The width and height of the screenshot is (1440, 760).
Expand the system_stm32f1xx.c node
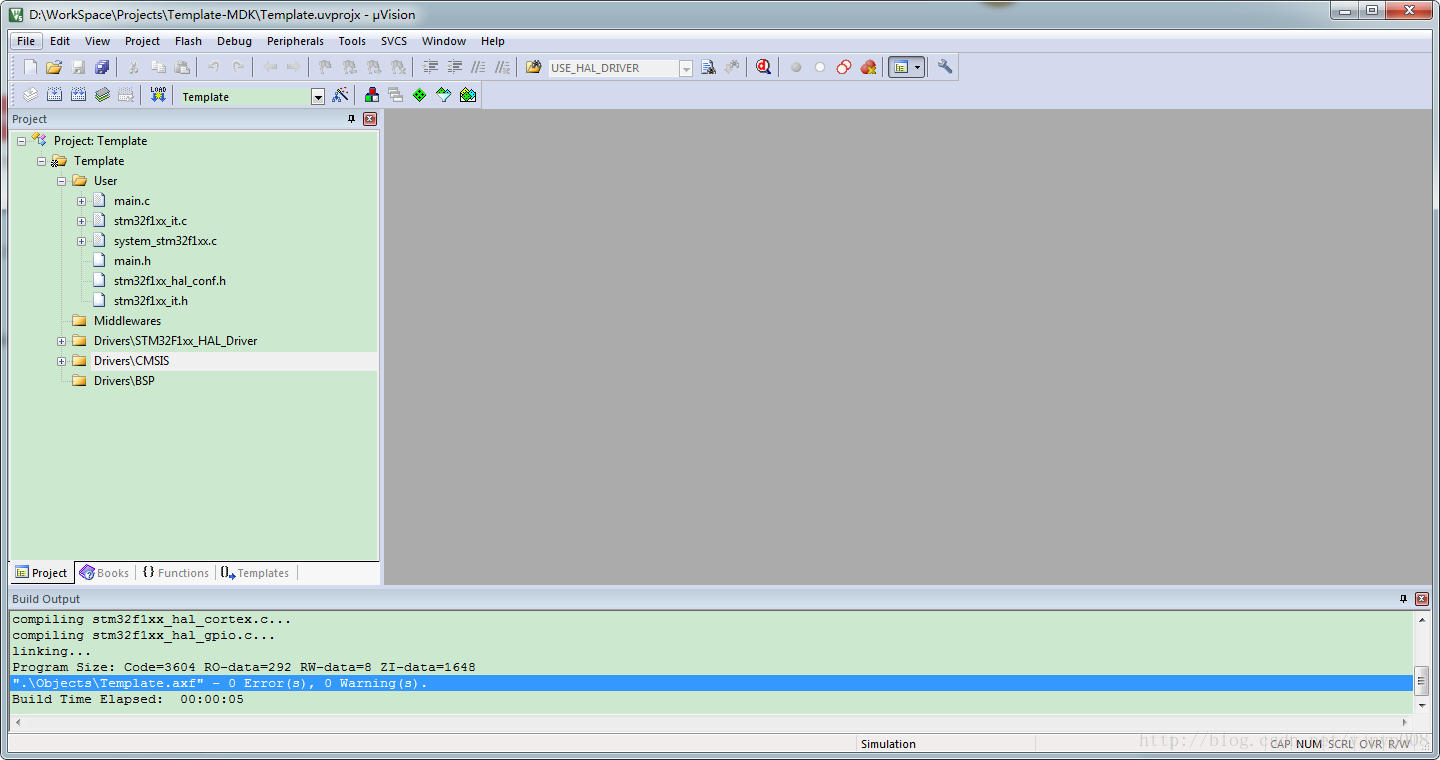point(81,241)
